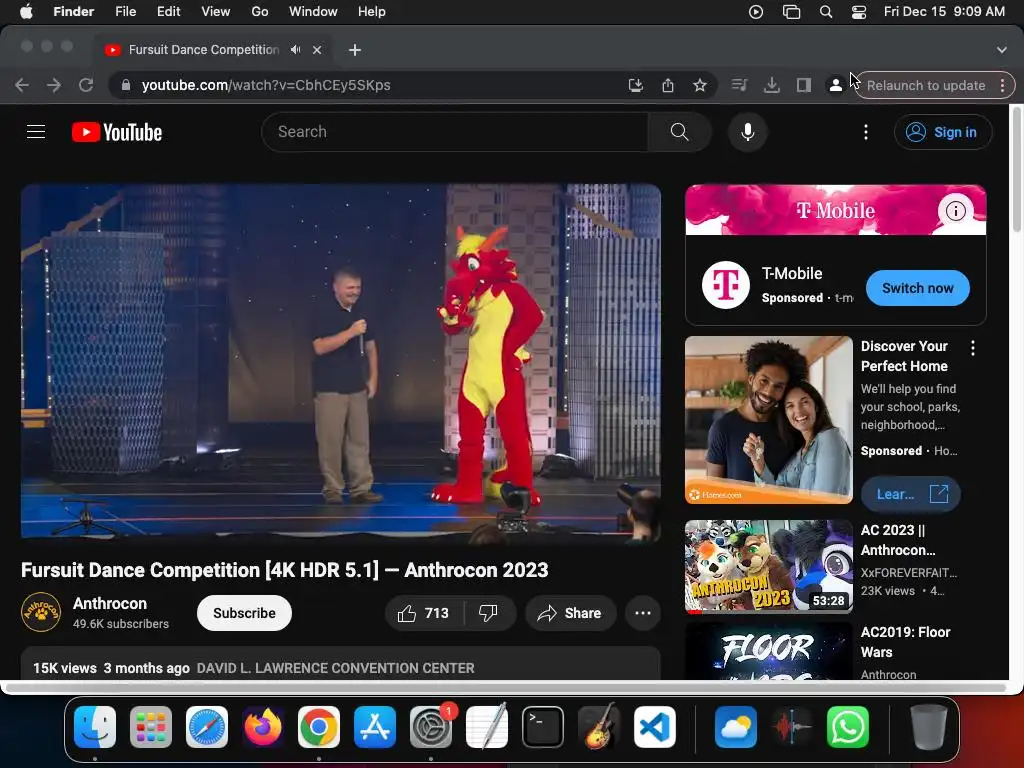Viewport: 1024px width, 768px height.
Task: Go forward in browser history
Action: click(54, 85)
